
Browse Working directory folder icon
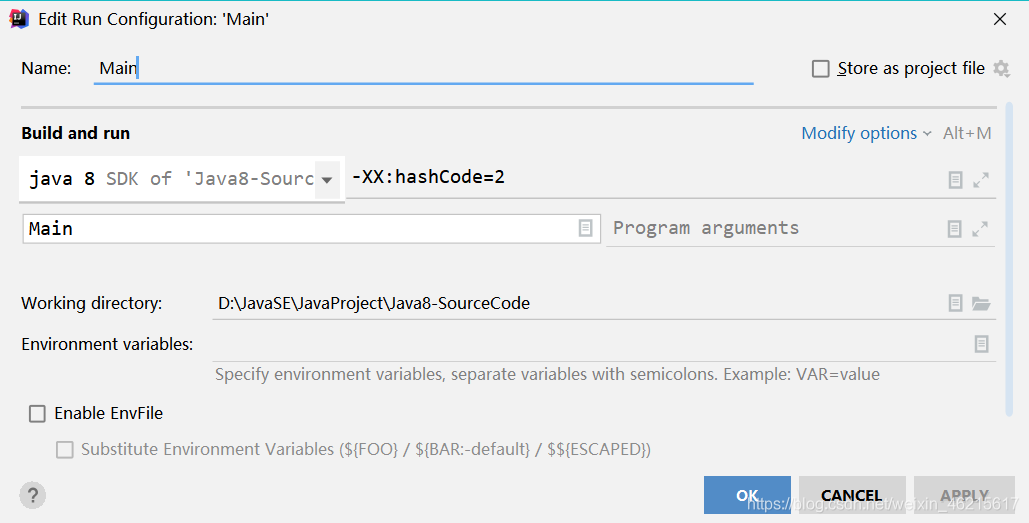981,303
